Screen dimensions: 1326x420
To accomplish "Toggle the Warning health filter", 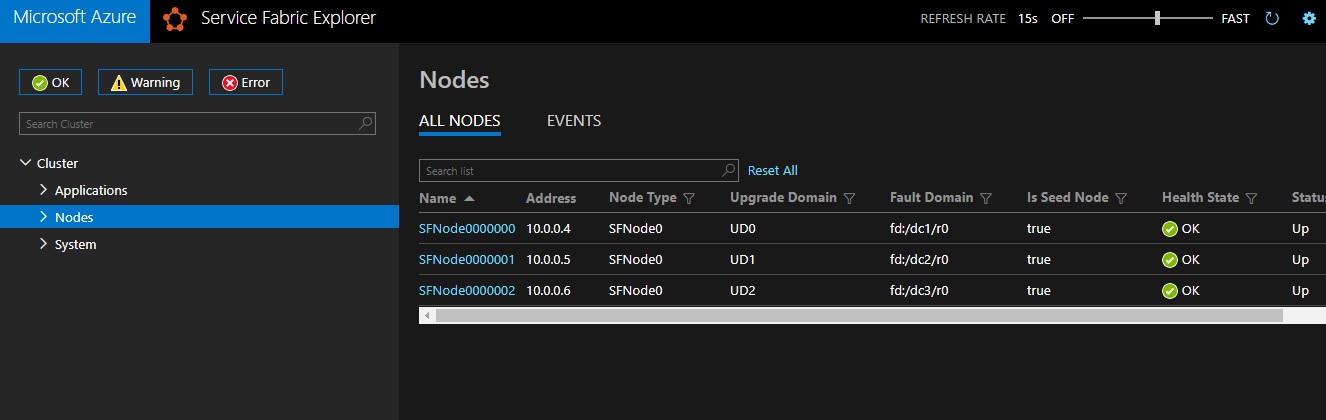I will coord(145,82).
